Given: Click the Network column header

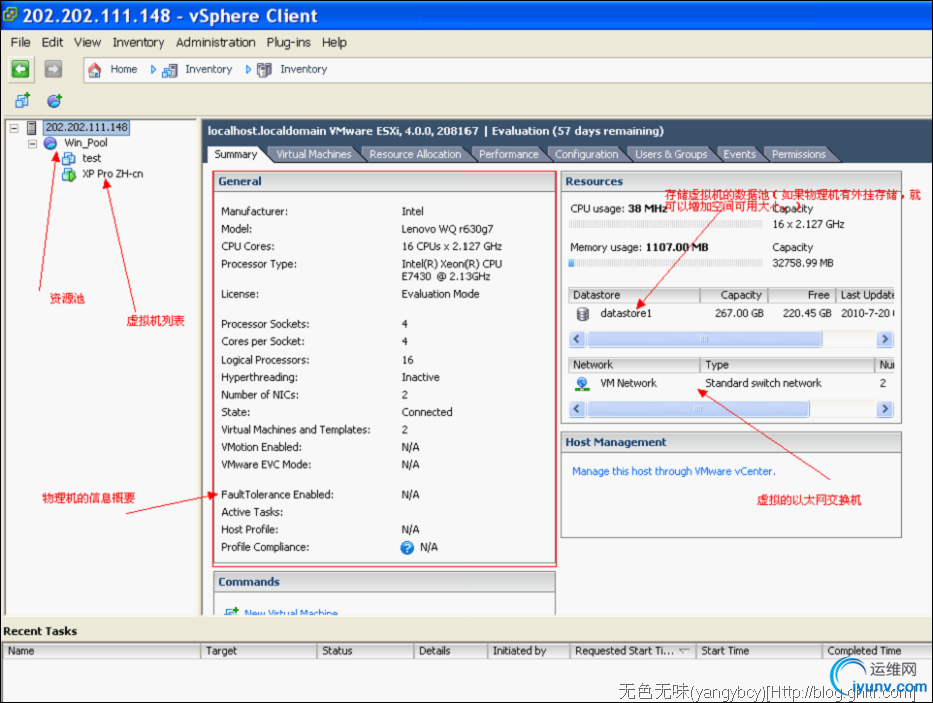Looking at the screenshot, I should (x=634, y=365).
